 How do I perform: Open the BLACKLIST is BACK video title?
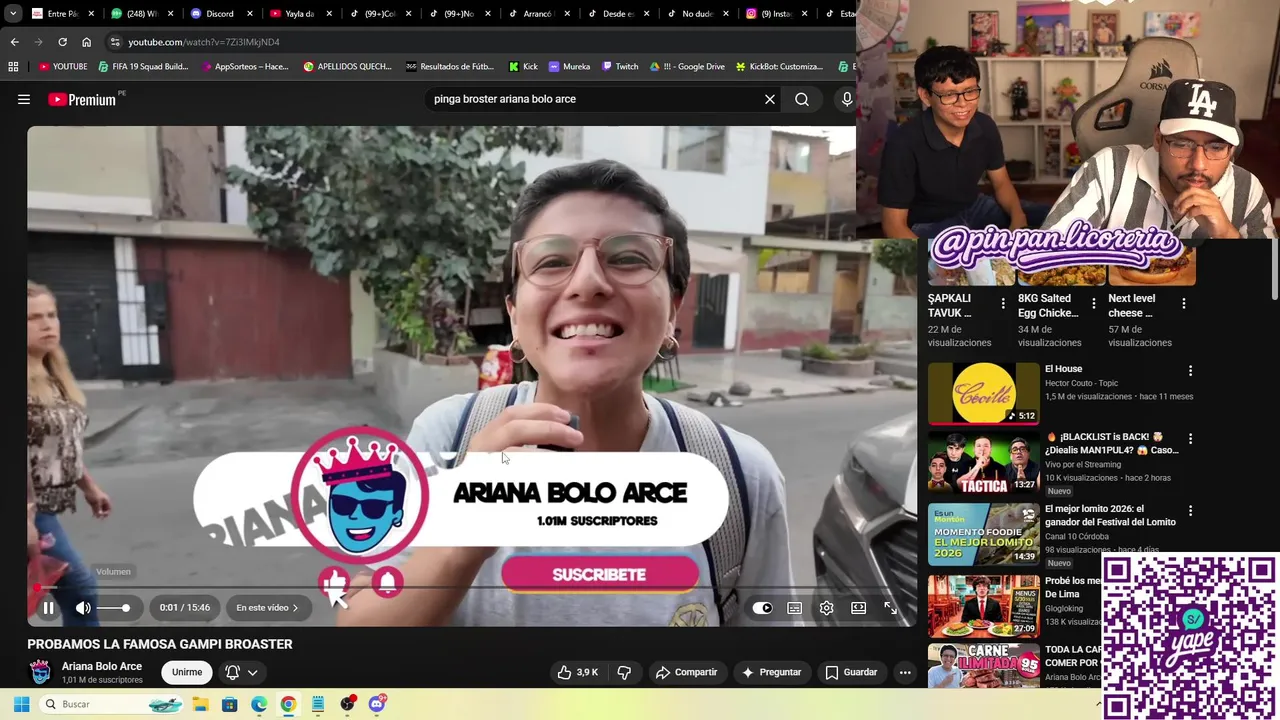[1112, 443]
